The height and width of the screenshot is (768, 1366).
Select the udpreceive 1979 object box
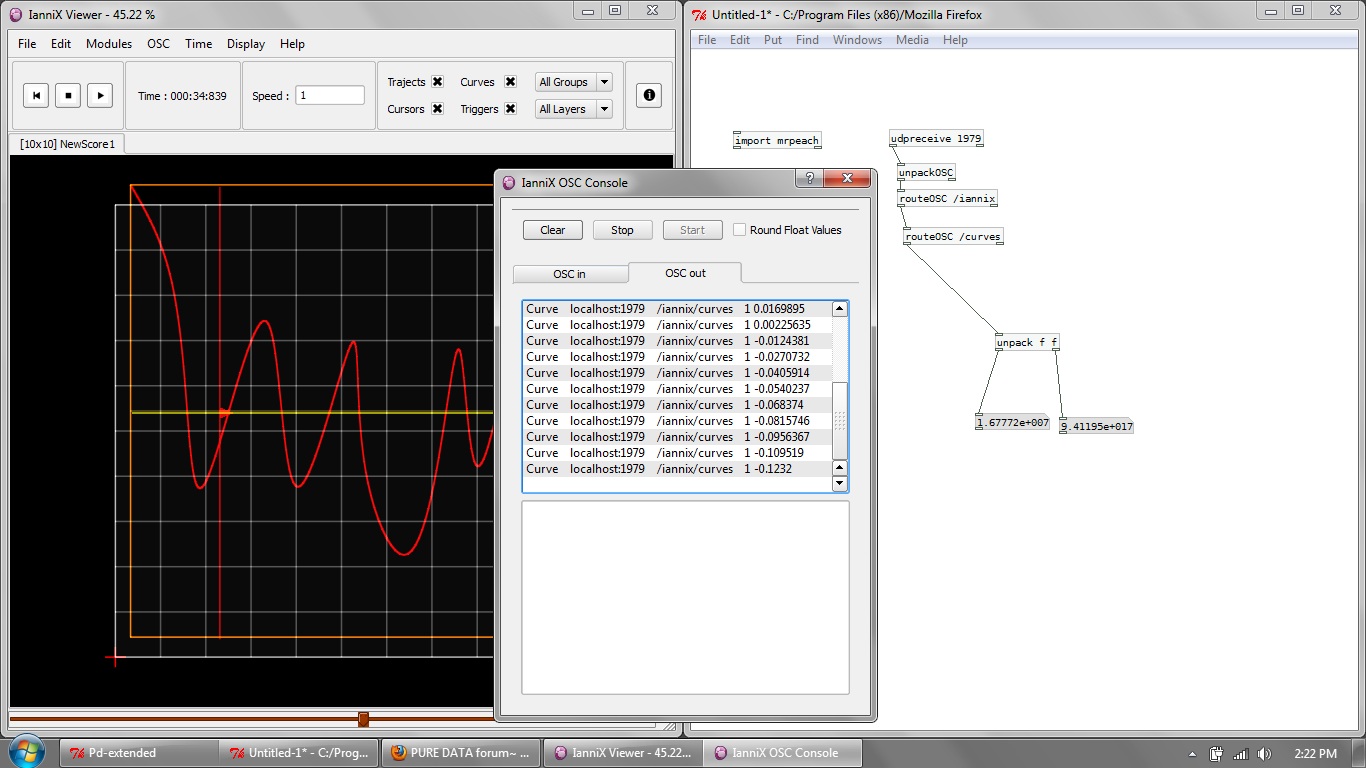936,139
